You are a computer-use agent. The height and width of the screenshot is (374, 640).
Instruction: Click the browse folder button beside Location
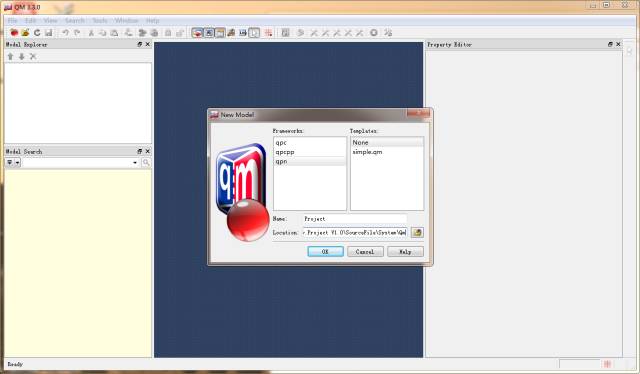[x=417, y=232]
